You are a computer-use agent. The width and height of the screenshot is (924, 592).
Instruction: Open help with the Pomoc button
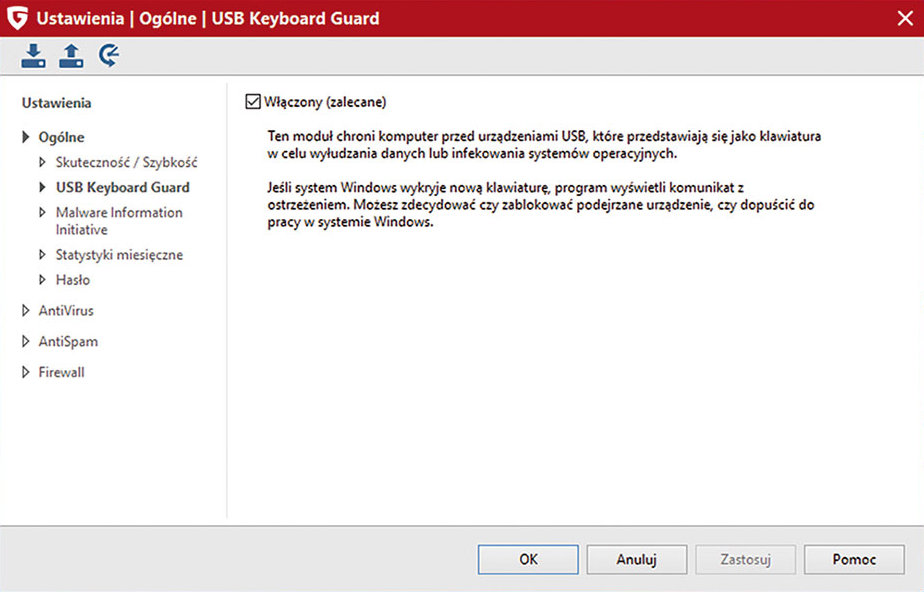[854, 560]
